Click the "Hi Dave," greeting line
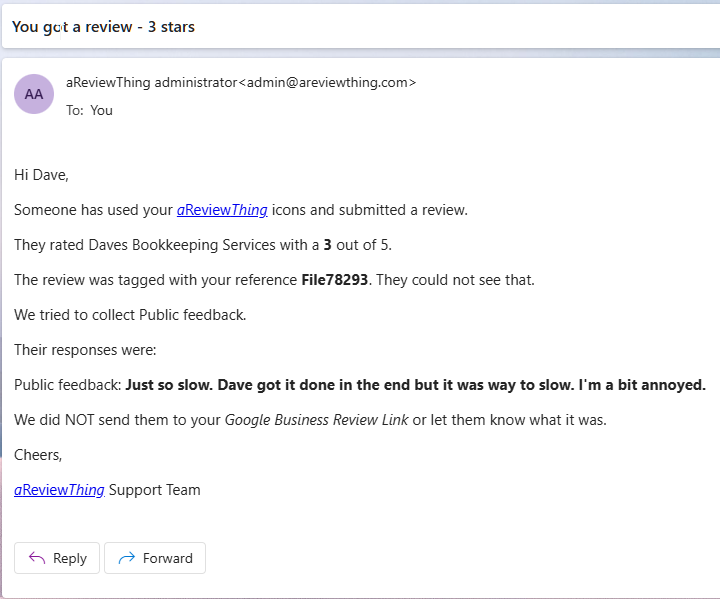The image size is (720, 599). coord(41,175)
